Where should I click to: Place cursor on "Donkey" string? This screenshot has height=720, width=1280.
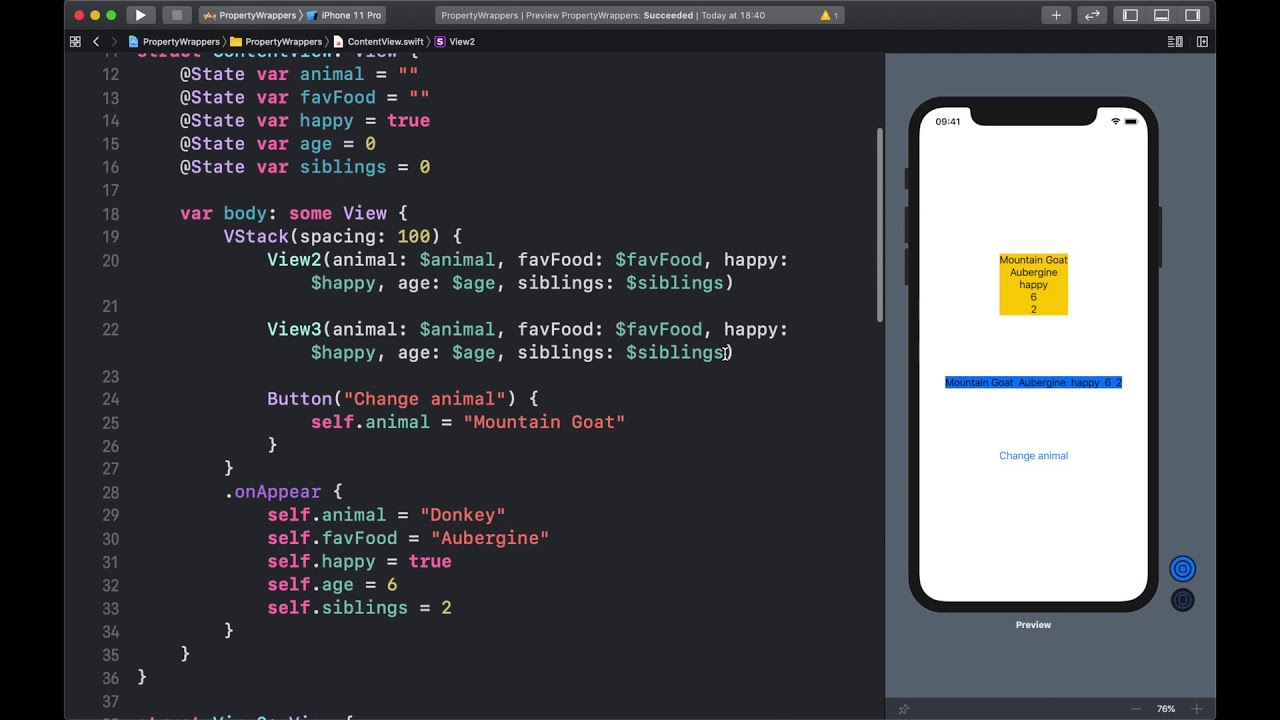click(463, 515)
